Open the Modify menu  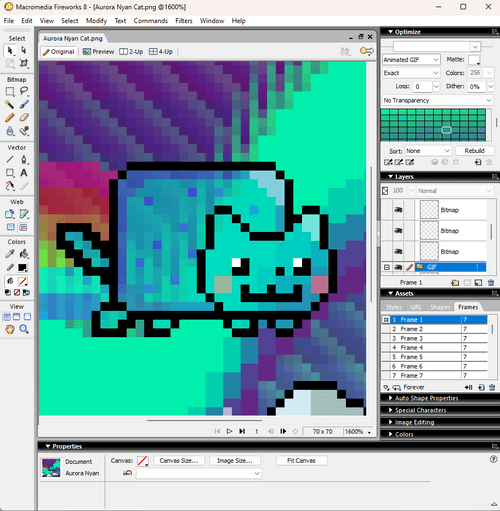96,21
